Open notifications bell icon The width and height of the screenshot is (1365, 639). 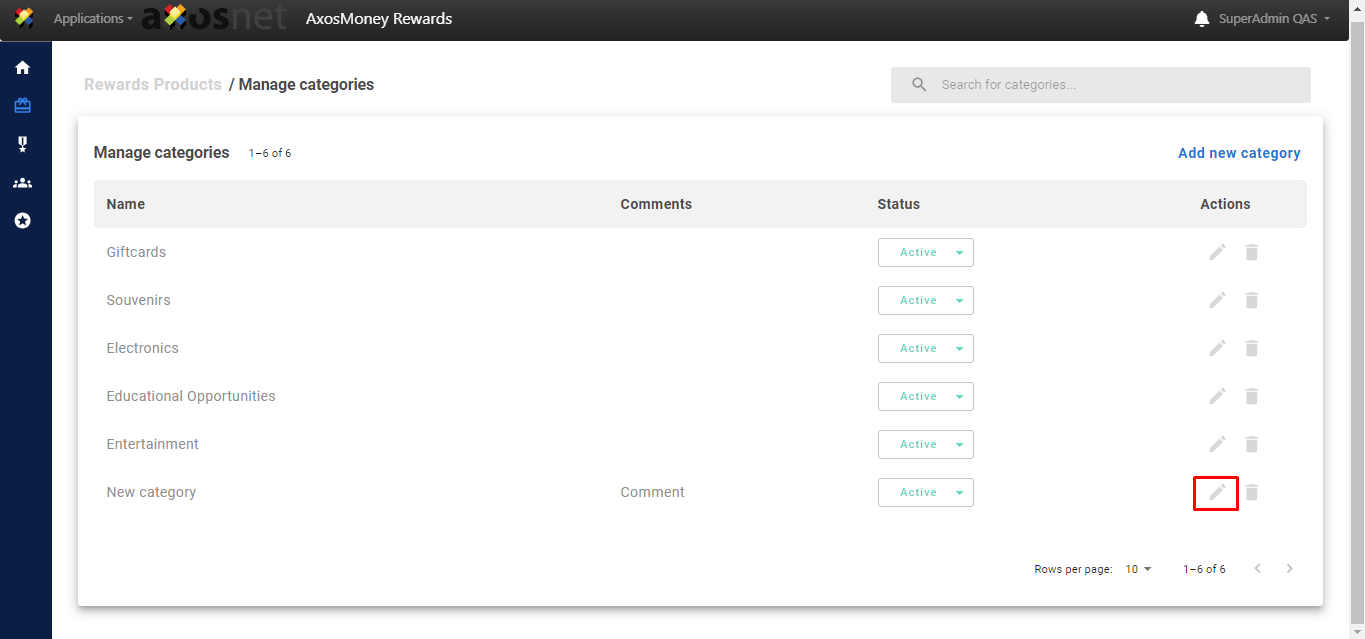coord(1202,19)
